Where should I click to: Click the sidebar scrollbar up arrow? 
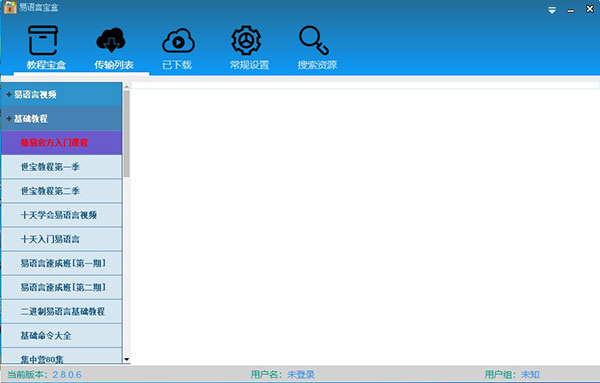pyautogui.click(x=127, y=86)
